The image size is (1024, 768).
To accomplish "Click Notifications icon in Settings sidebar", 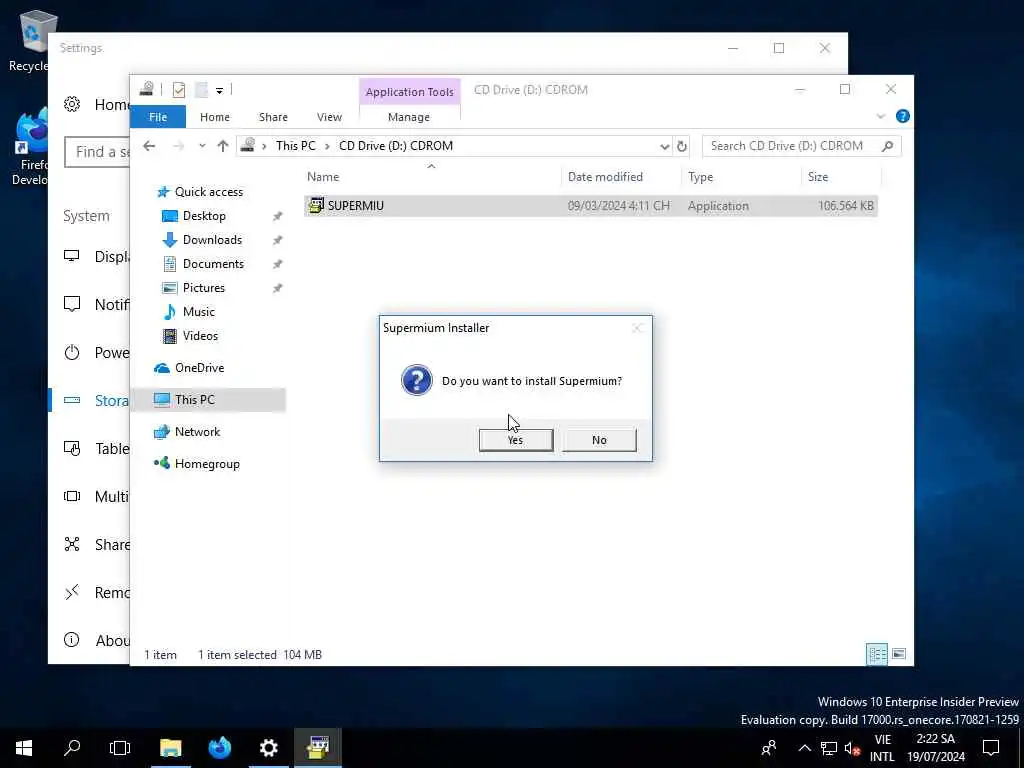I will (x=72, y=304).
